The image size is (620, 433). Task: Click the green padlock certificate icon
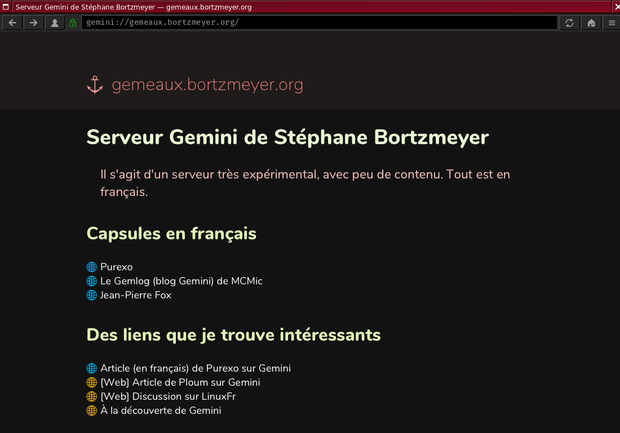click(73, 23)
